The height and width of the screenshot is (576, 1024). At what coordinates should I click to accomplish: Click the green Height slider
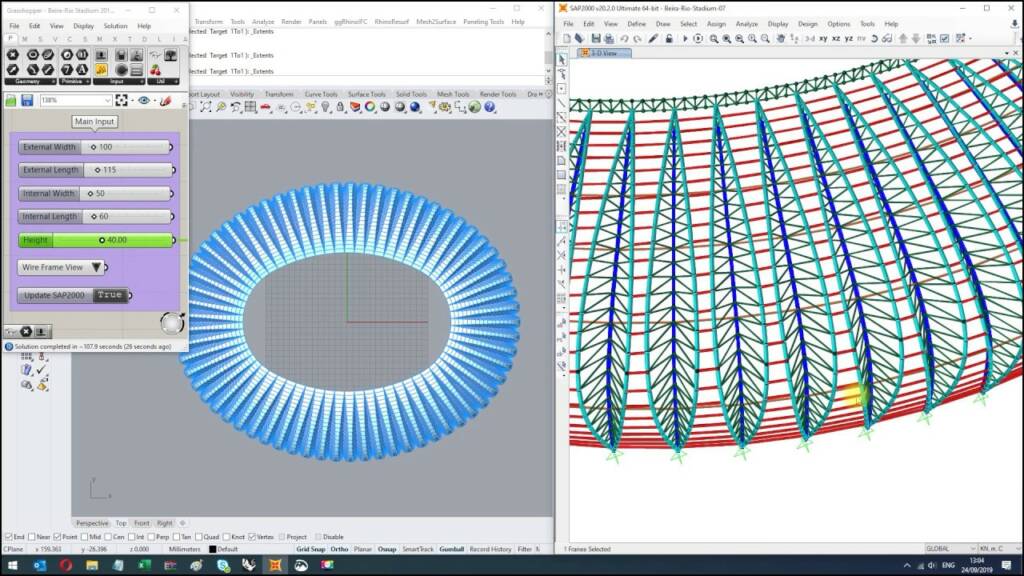click(97, 240)
